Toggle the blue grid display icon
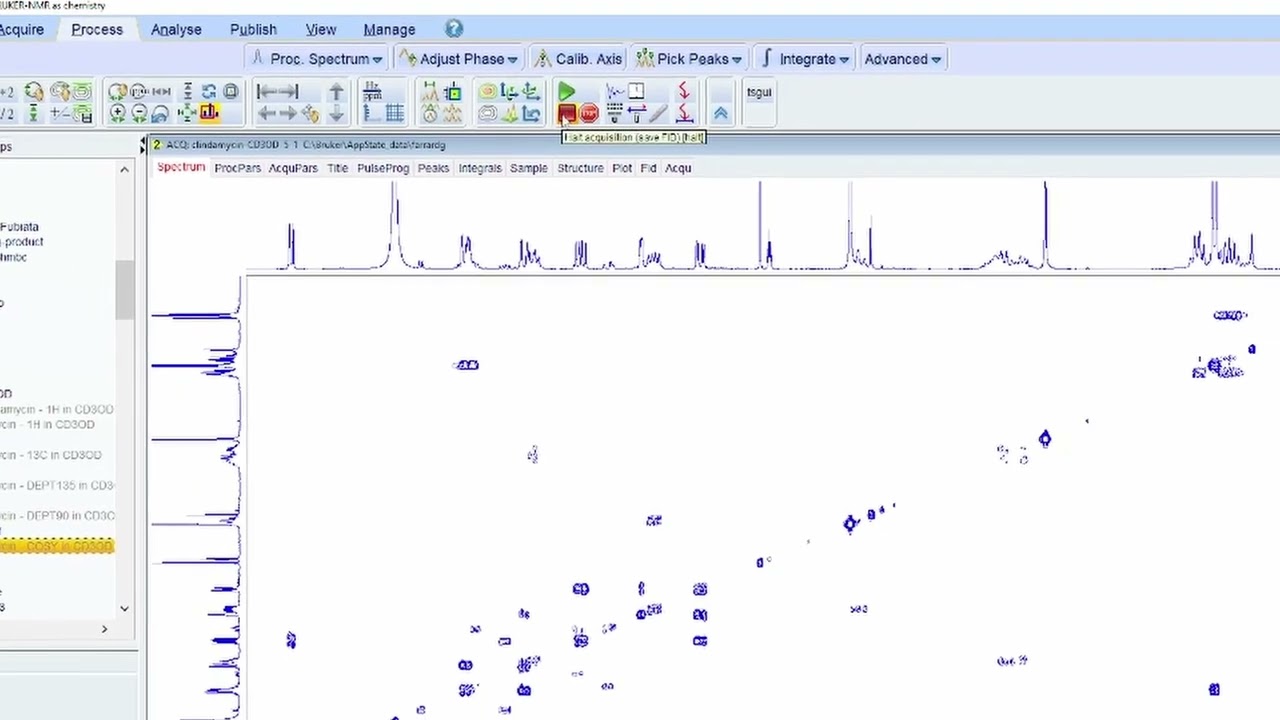This screenshot has width=1280, height=720. coord(394,113)
